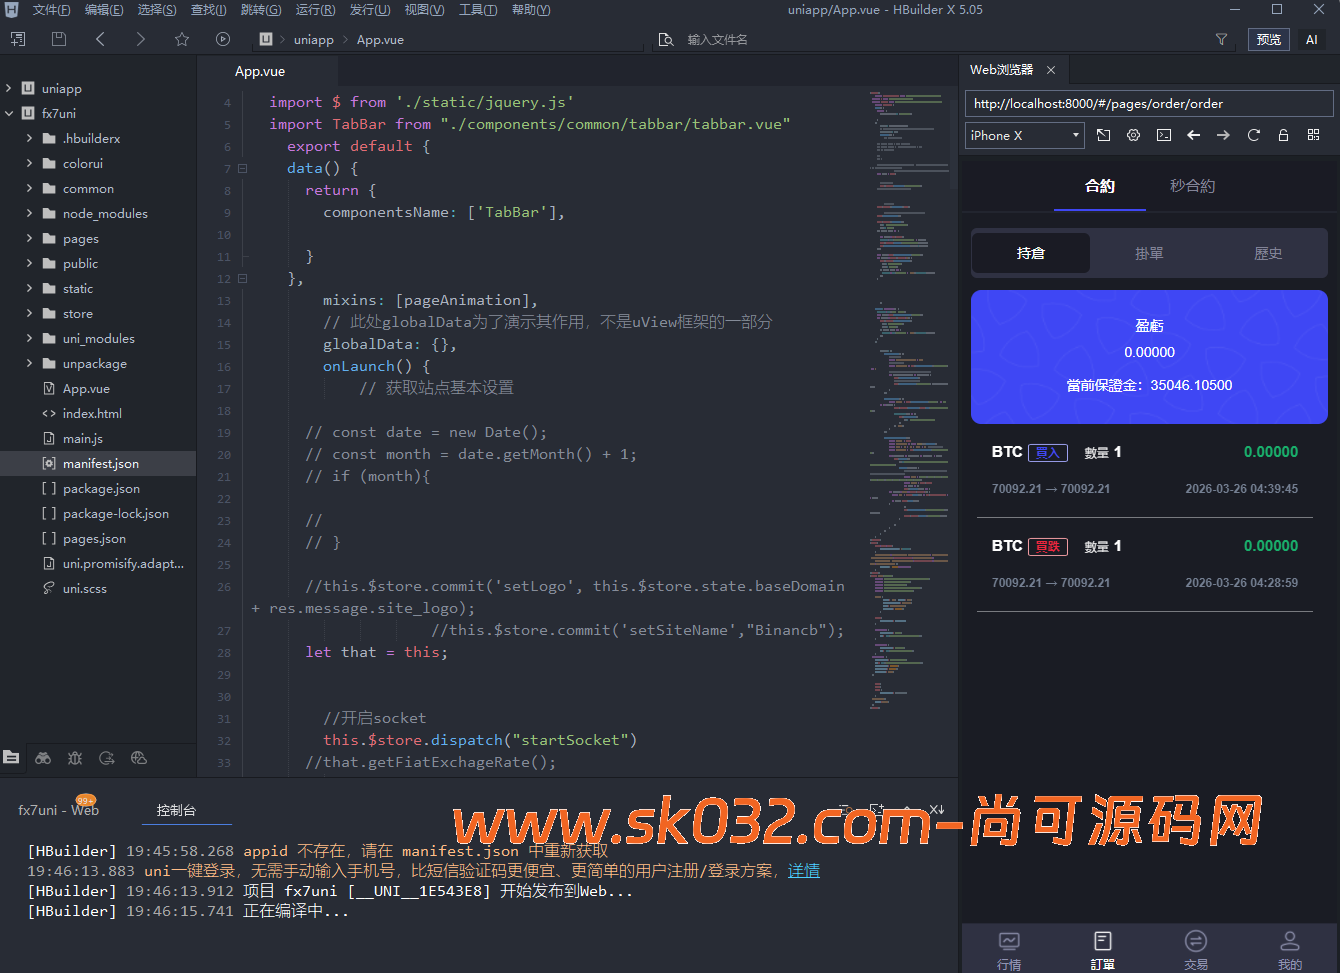
Task: Toggle the 预览 preview button
Action: 1268,39
